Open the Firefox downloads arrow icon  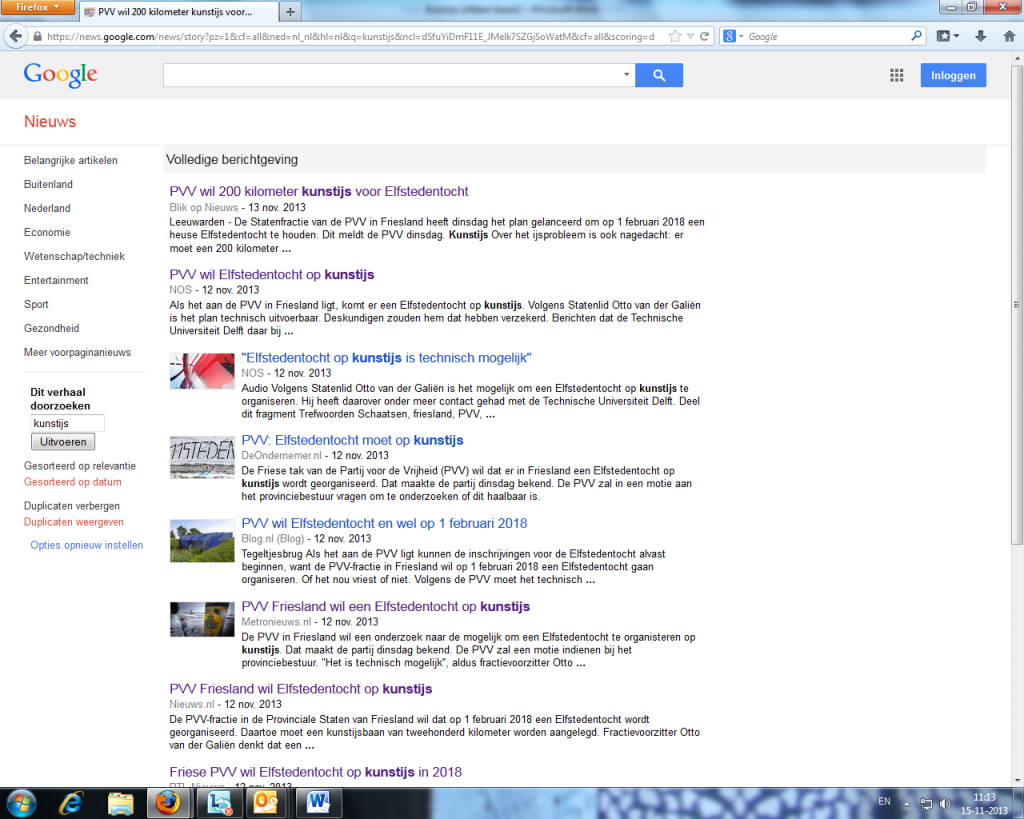[980, 37]
